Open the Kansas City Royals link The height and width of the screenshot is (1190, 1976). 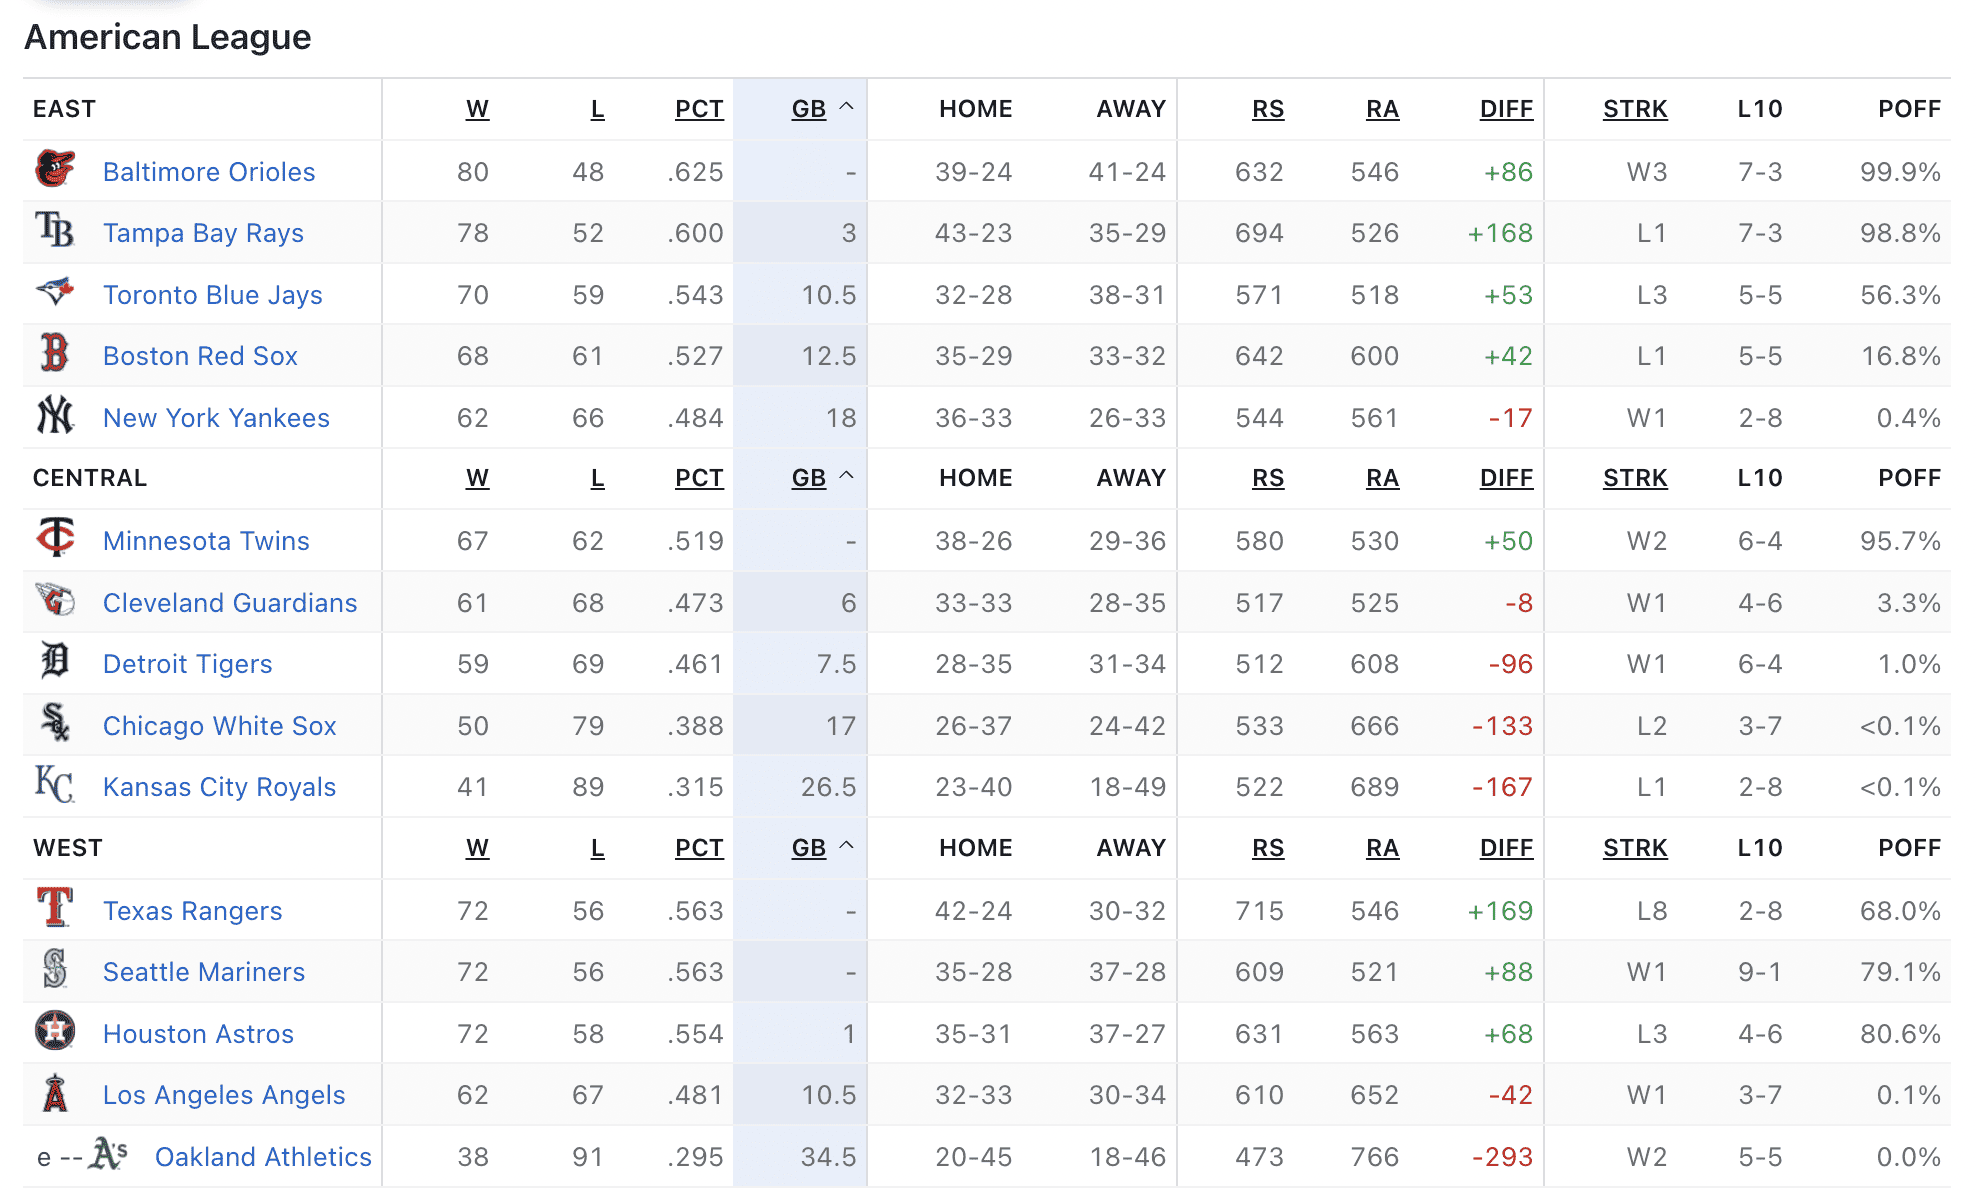[x=219, y=787]
